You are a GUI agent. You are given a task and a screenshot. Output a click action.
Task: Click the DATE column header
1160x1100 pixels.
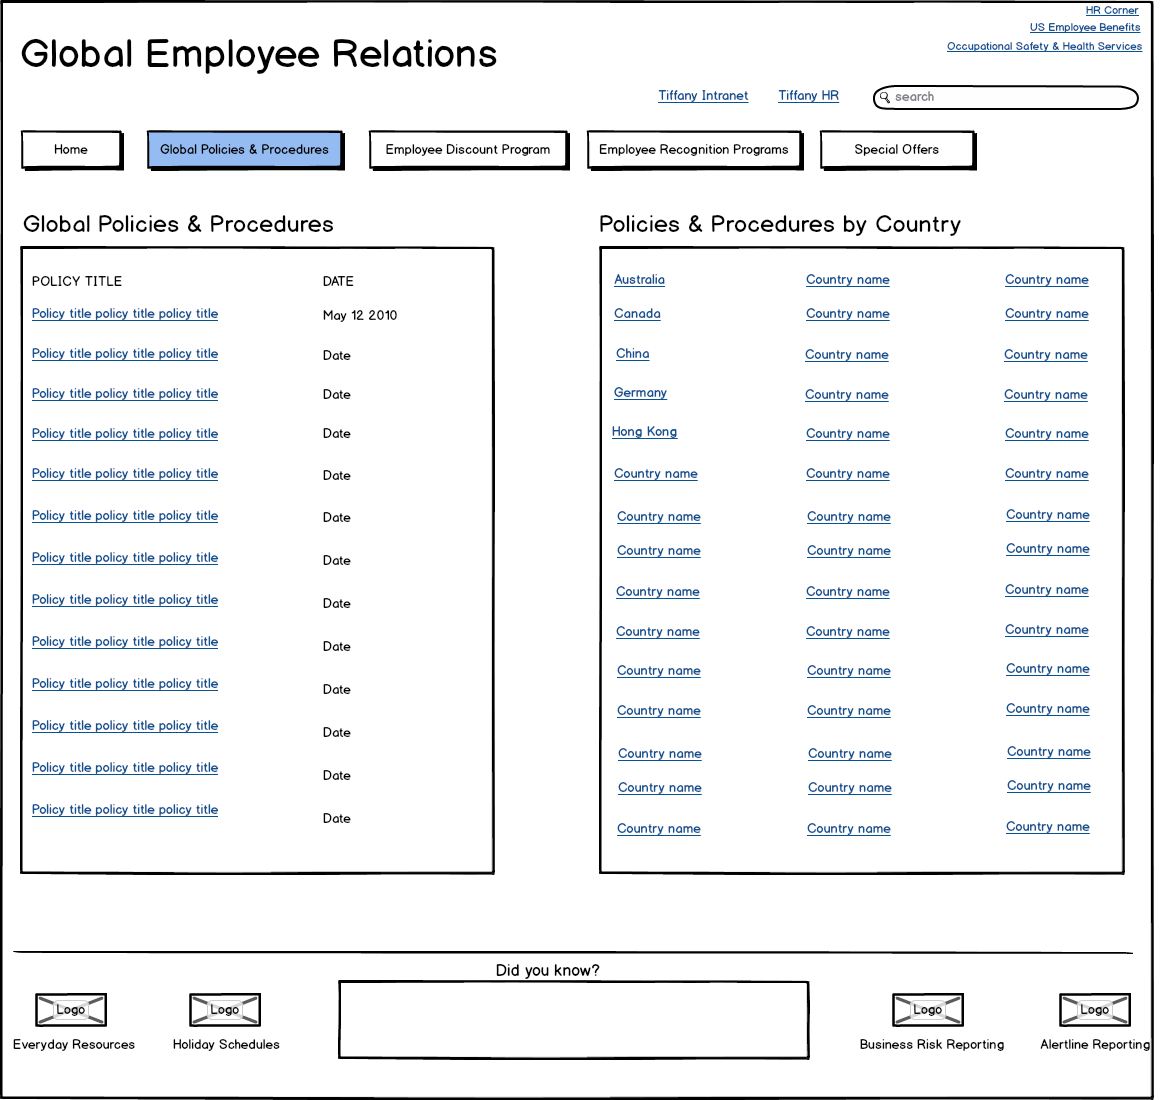(x=338, y=281)
